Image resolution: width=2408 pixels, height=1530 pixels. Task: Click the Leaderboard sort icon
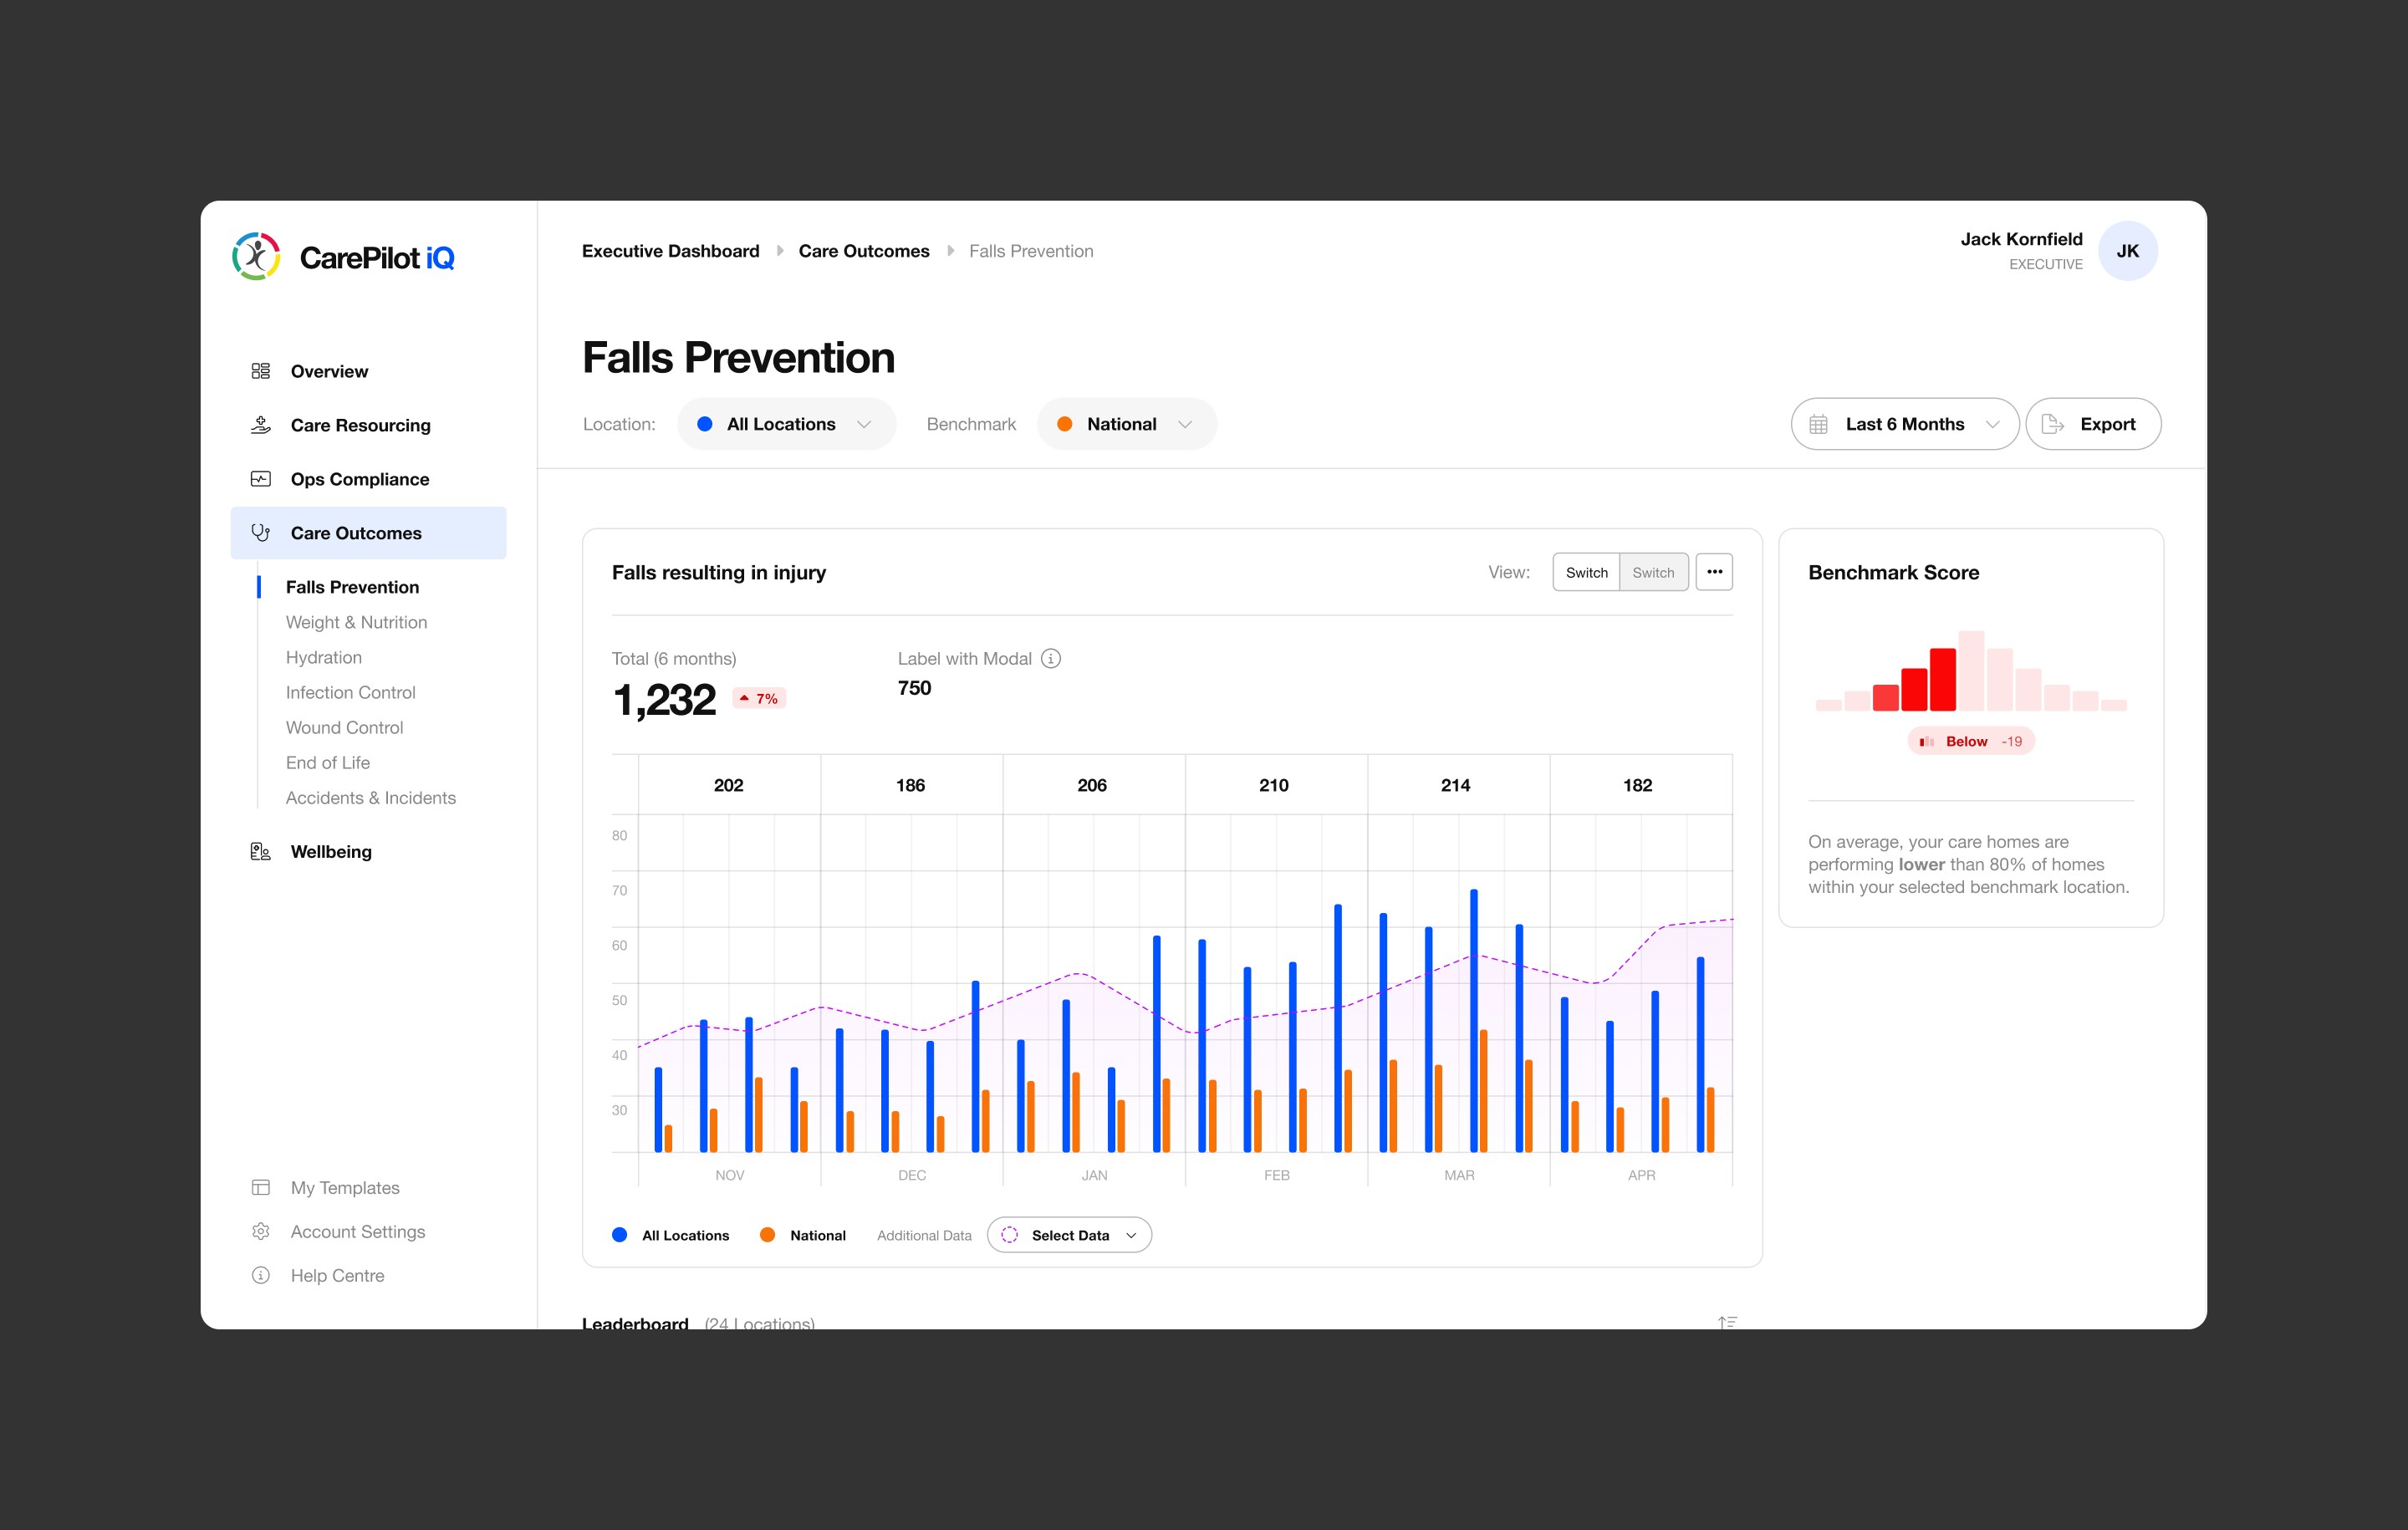click(x=1727, y=1322)
